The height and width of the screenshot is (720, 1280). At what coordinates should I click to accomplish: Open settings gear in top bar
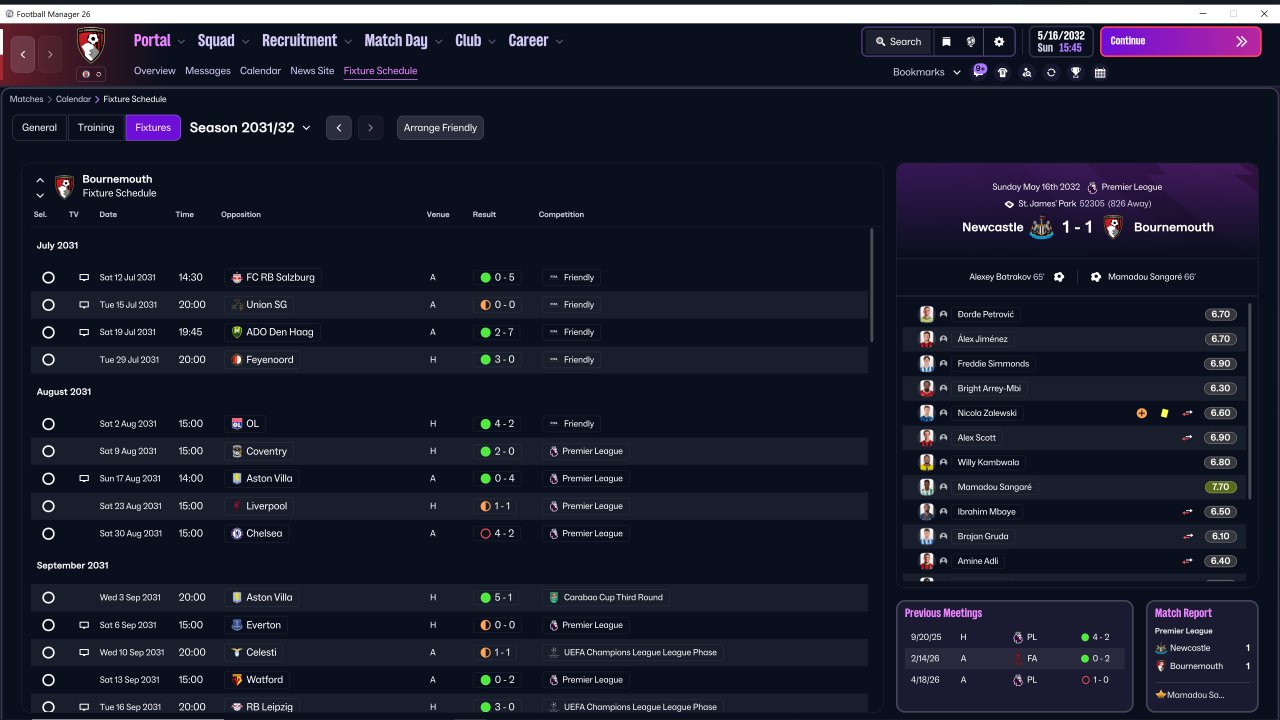click(x=999, y=42)
